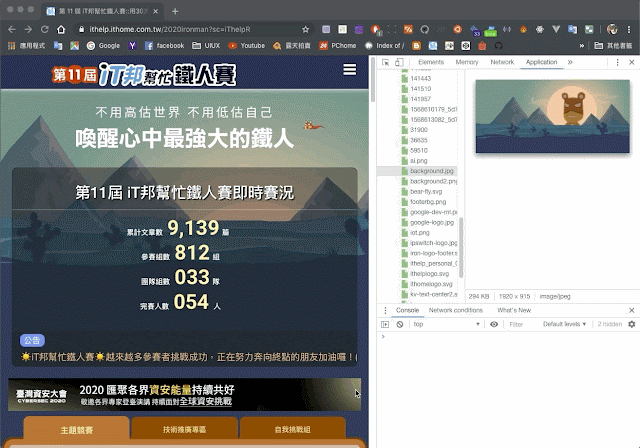
Task: Open the top context dropdown
Action: pos(446,324)
